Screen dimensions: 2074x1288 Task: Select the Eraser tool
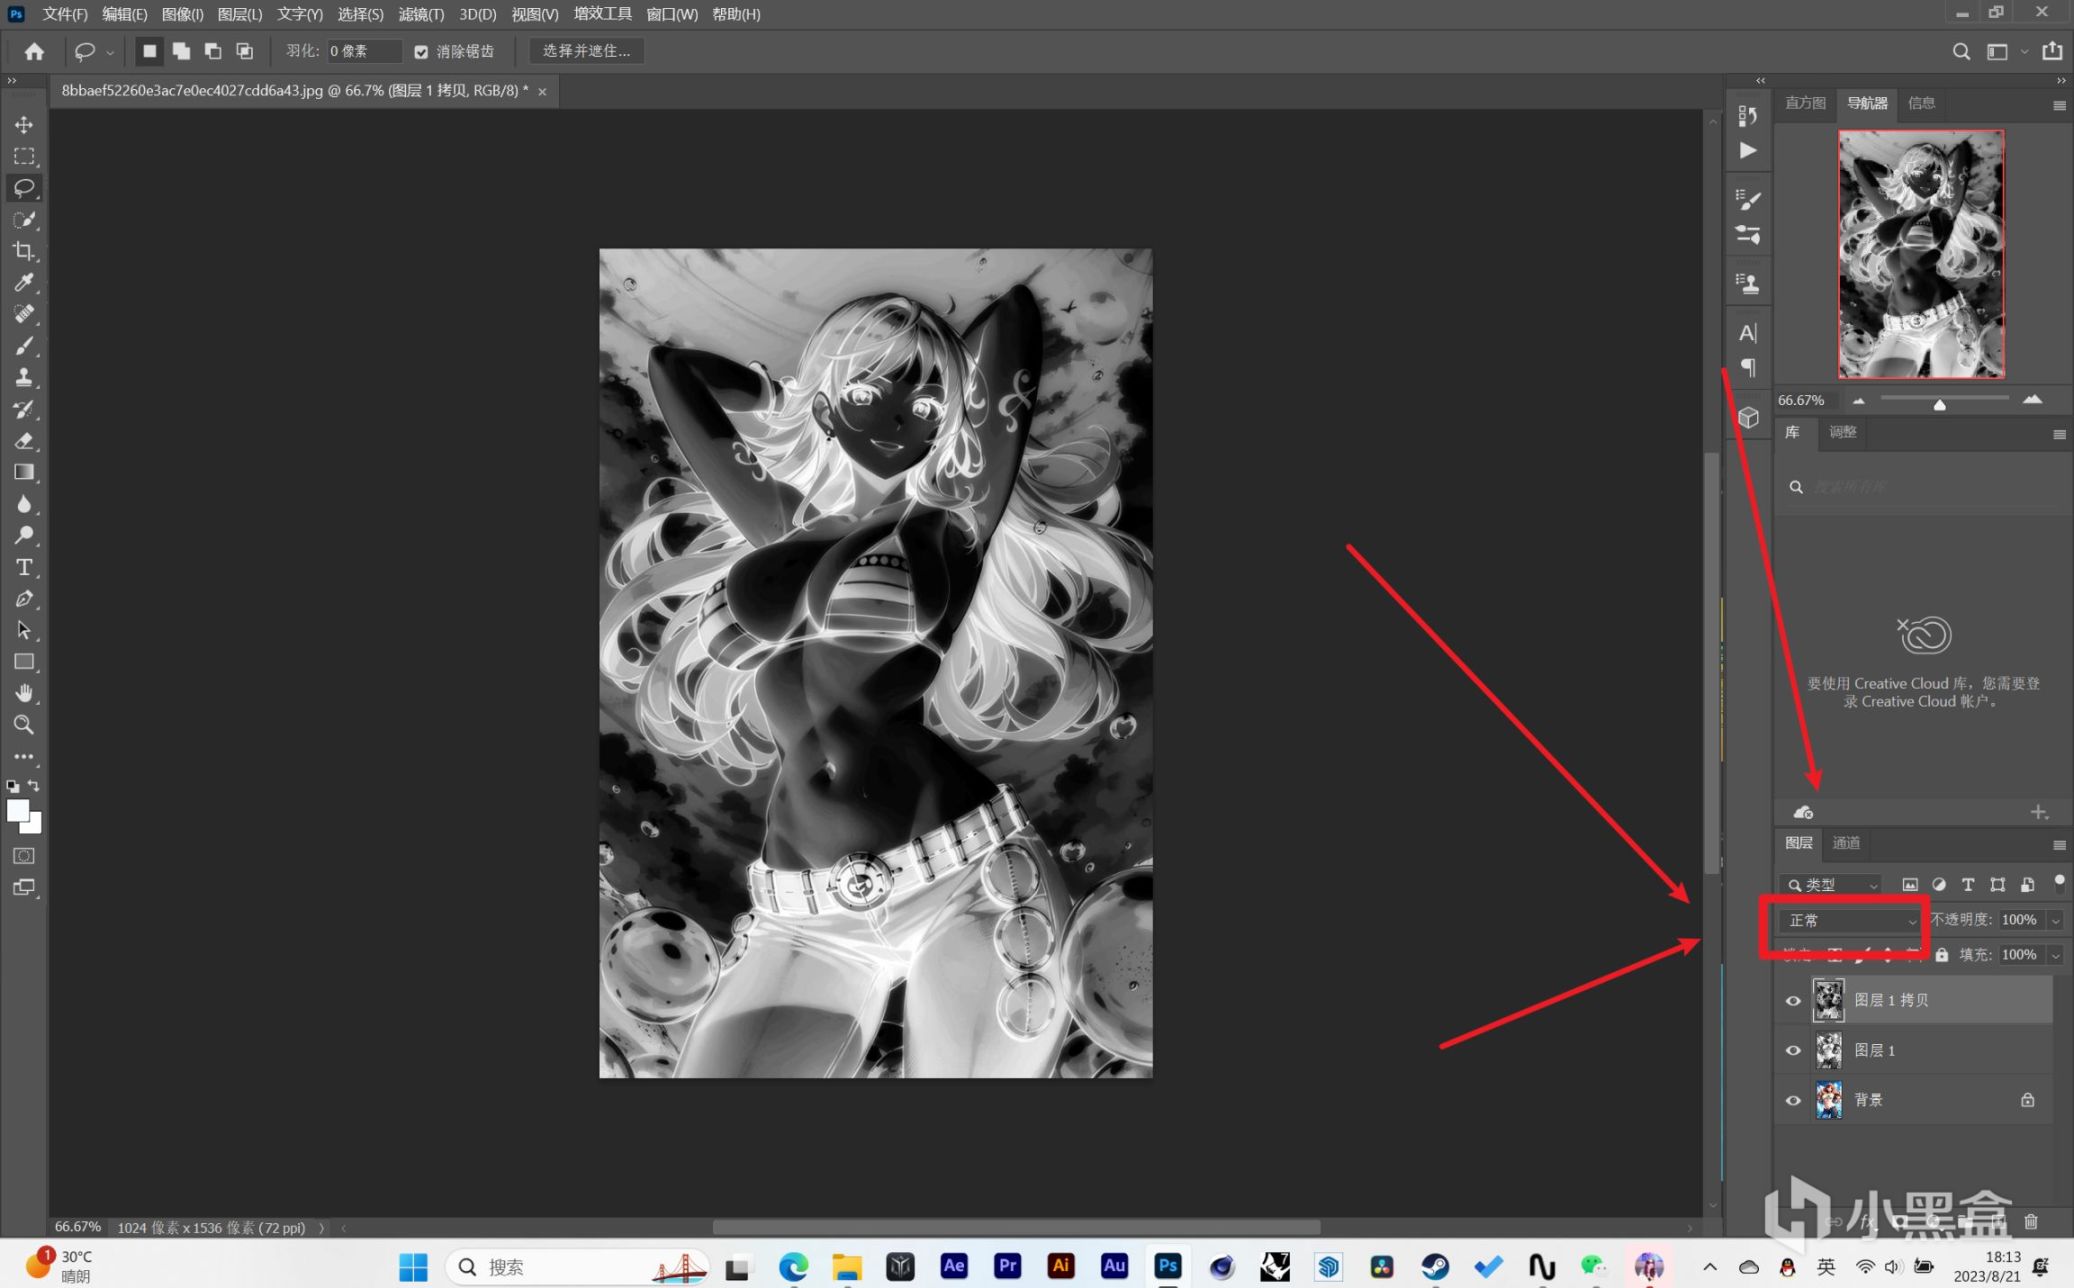pos(24,441)
